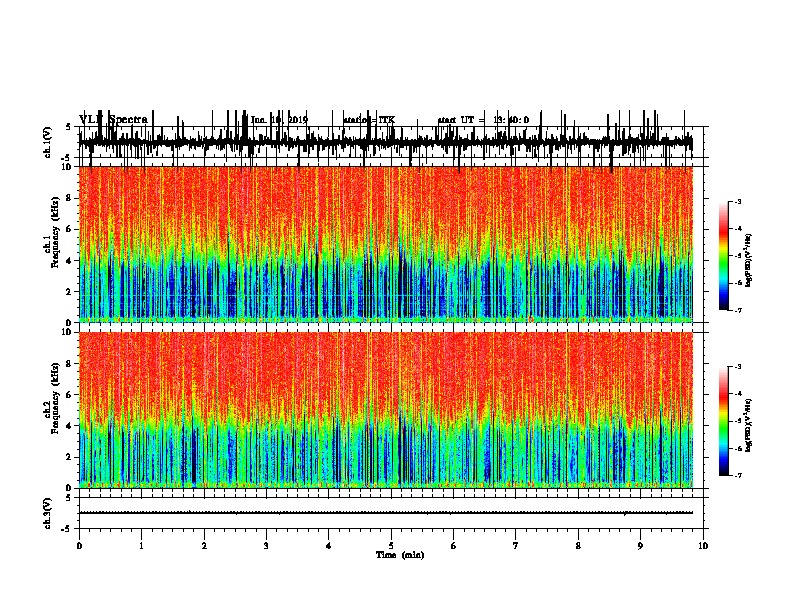Screen dimensions: 792x612
Task: Select the ch.2 "Frequency (kHz)" axis label
Action: click(56, 397)
